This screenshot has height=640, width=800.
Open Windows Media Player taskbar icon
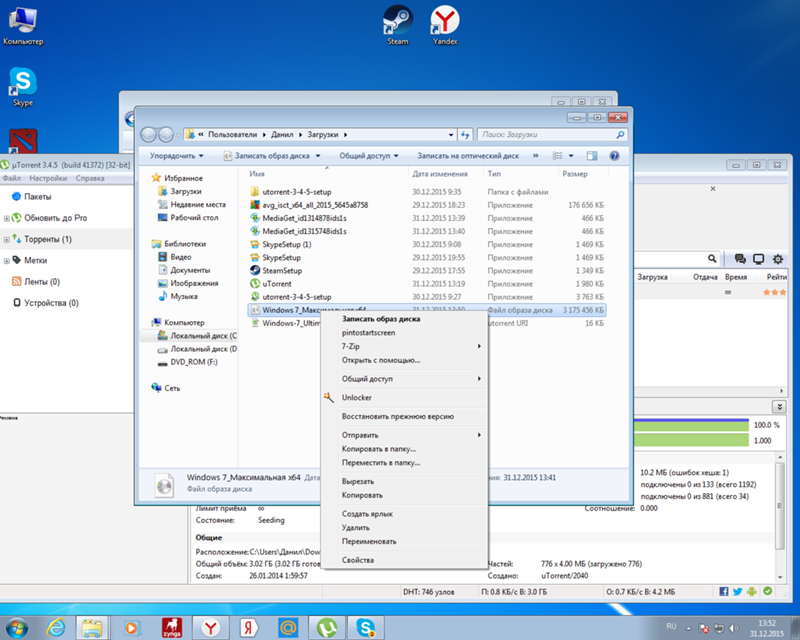tap(131, 627)
